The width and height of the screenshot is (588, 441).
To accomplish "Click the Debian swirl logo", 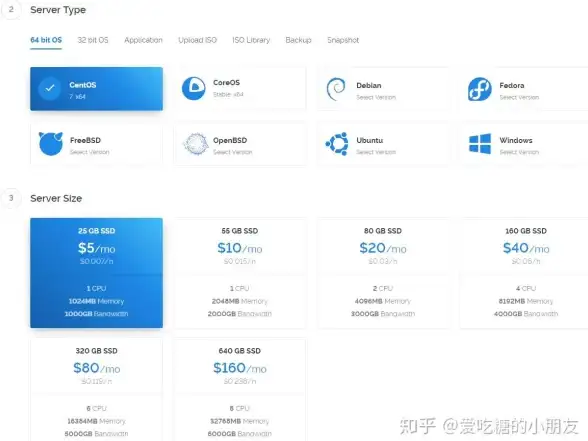I will (x=336, y=89).
